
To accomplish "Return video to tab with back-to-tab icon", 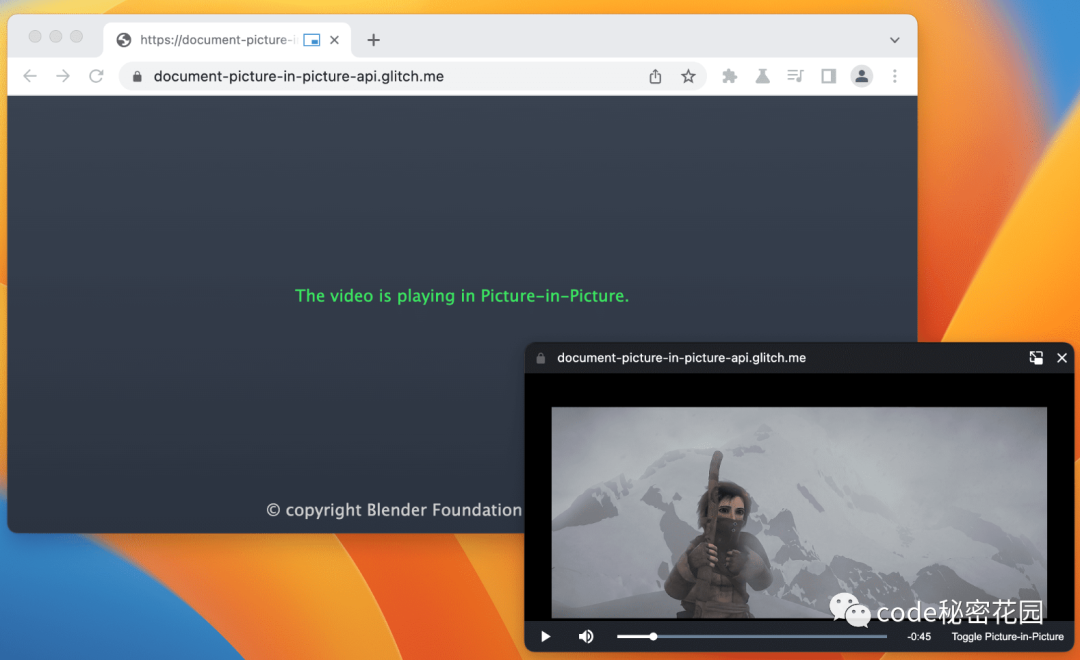I will coord(1036,358).
